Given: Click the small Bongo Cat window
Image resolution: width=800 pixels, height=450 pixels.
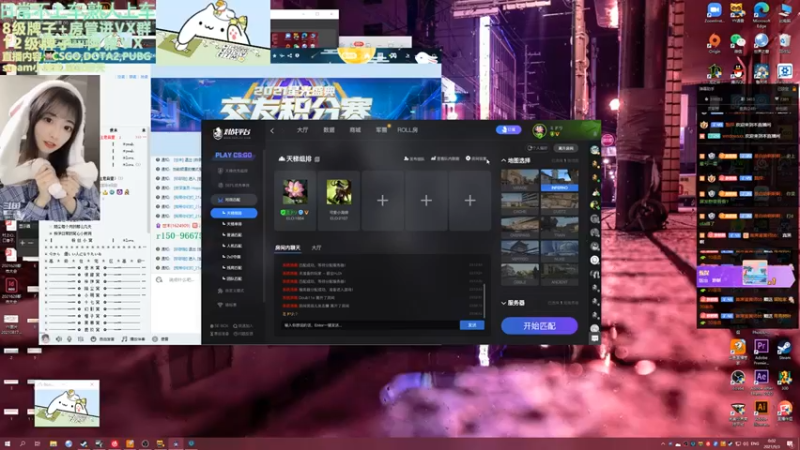Looking at the screenshot, I should [67, 403].
